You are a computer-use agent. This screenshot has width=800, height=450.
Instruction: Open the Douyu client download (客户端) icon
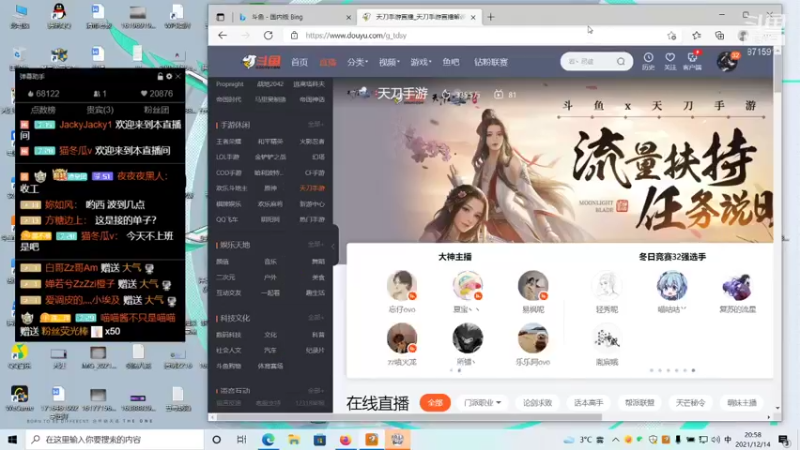click(x=692, y=61)
